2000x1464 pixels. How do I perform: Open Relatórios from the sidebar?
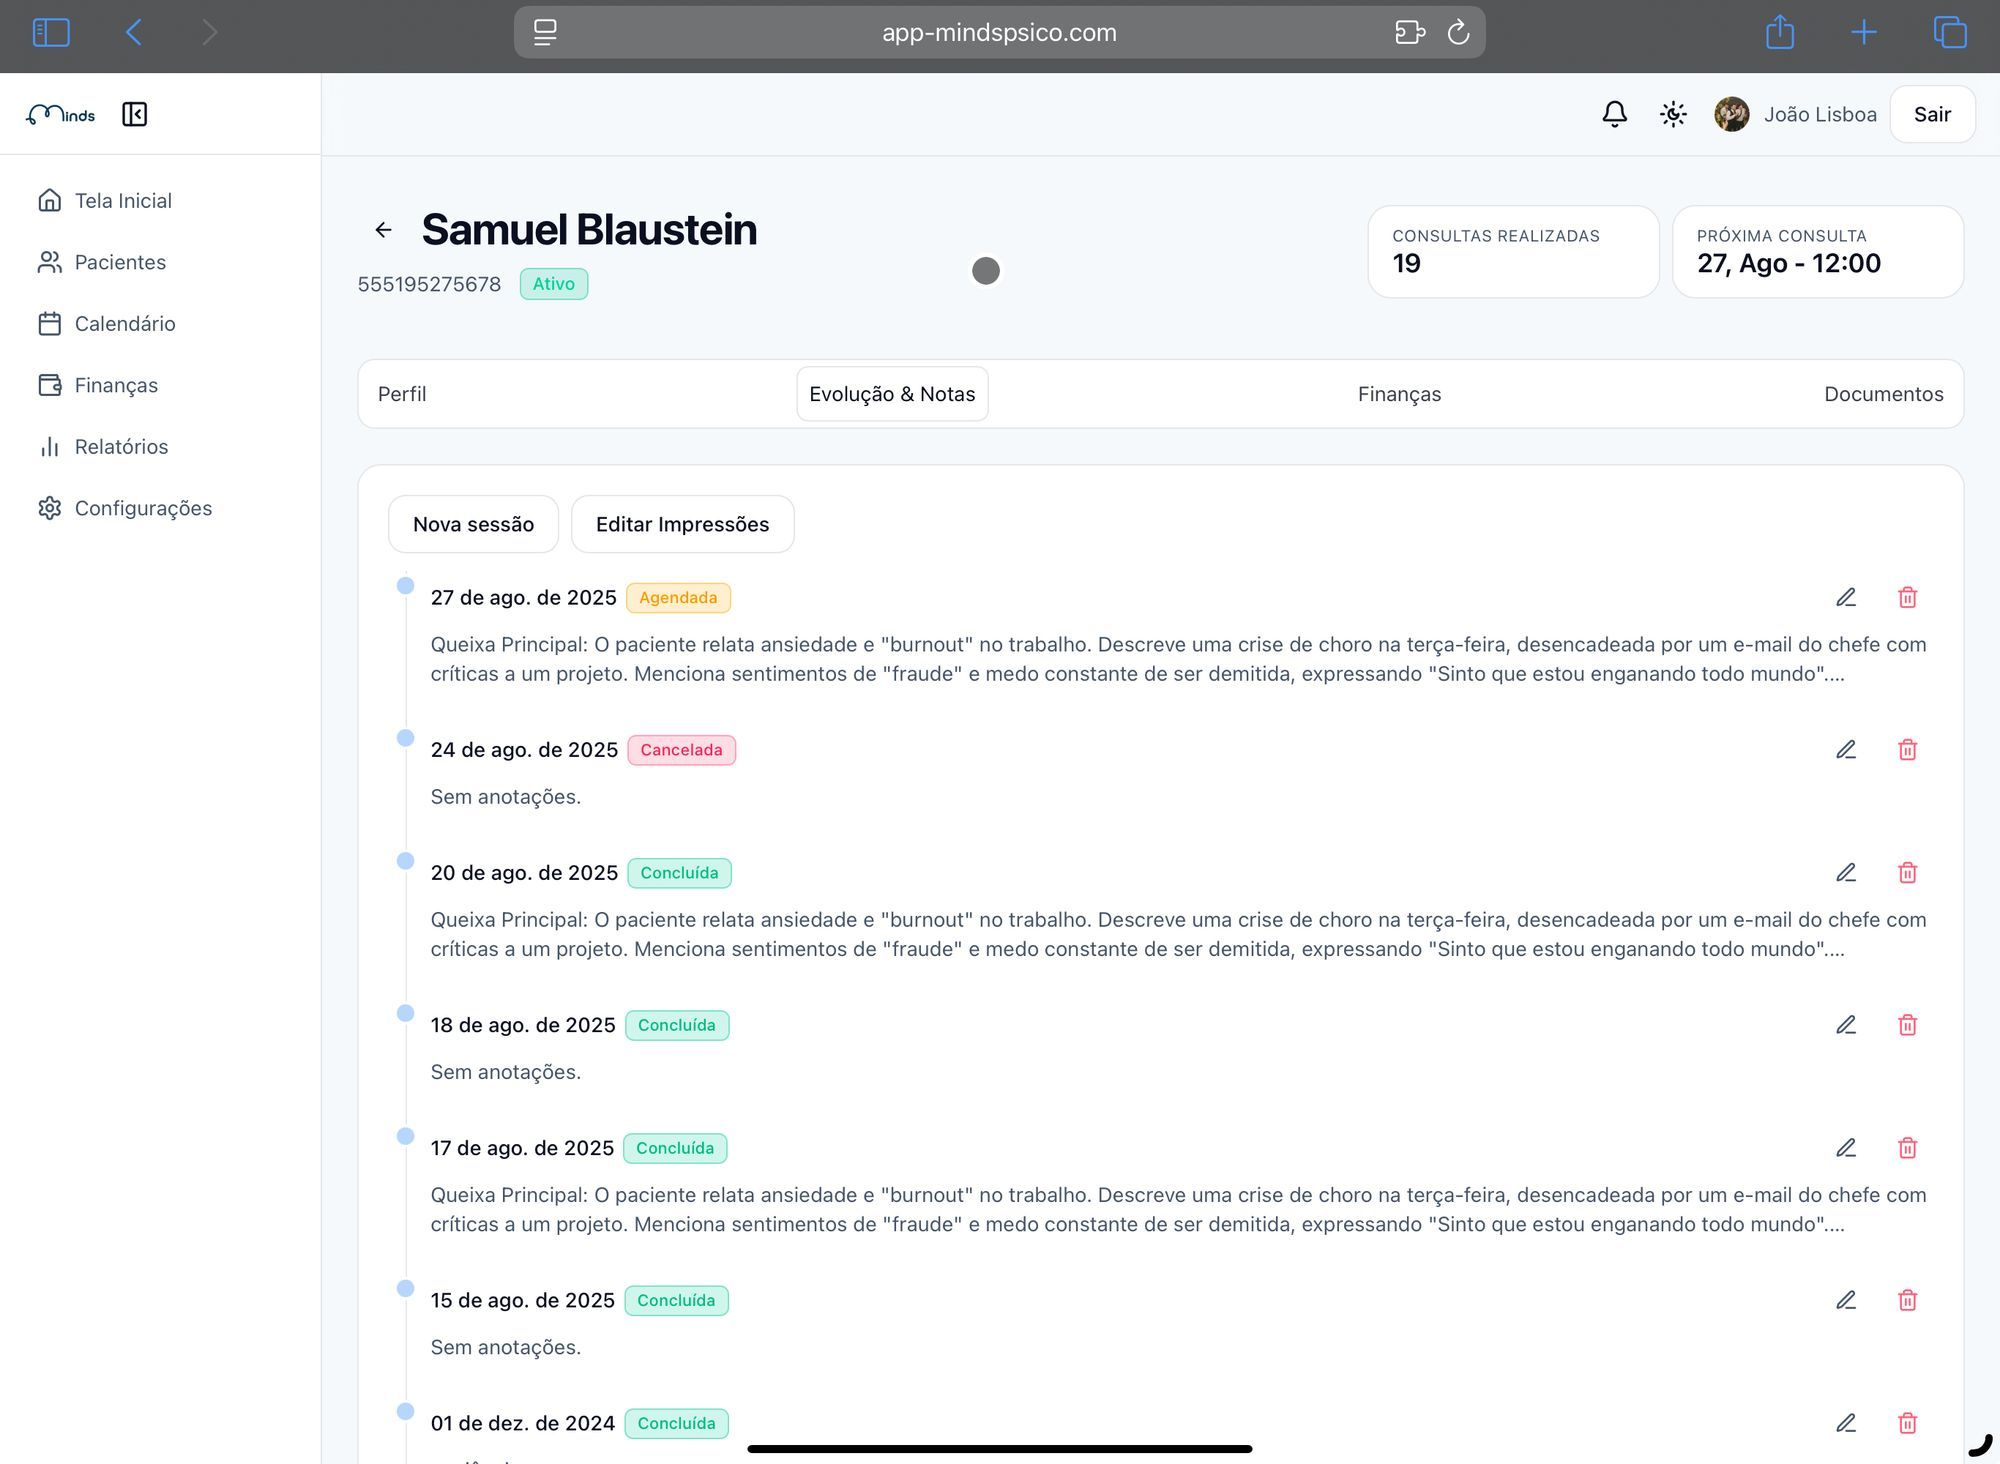(x=121, y=447)
